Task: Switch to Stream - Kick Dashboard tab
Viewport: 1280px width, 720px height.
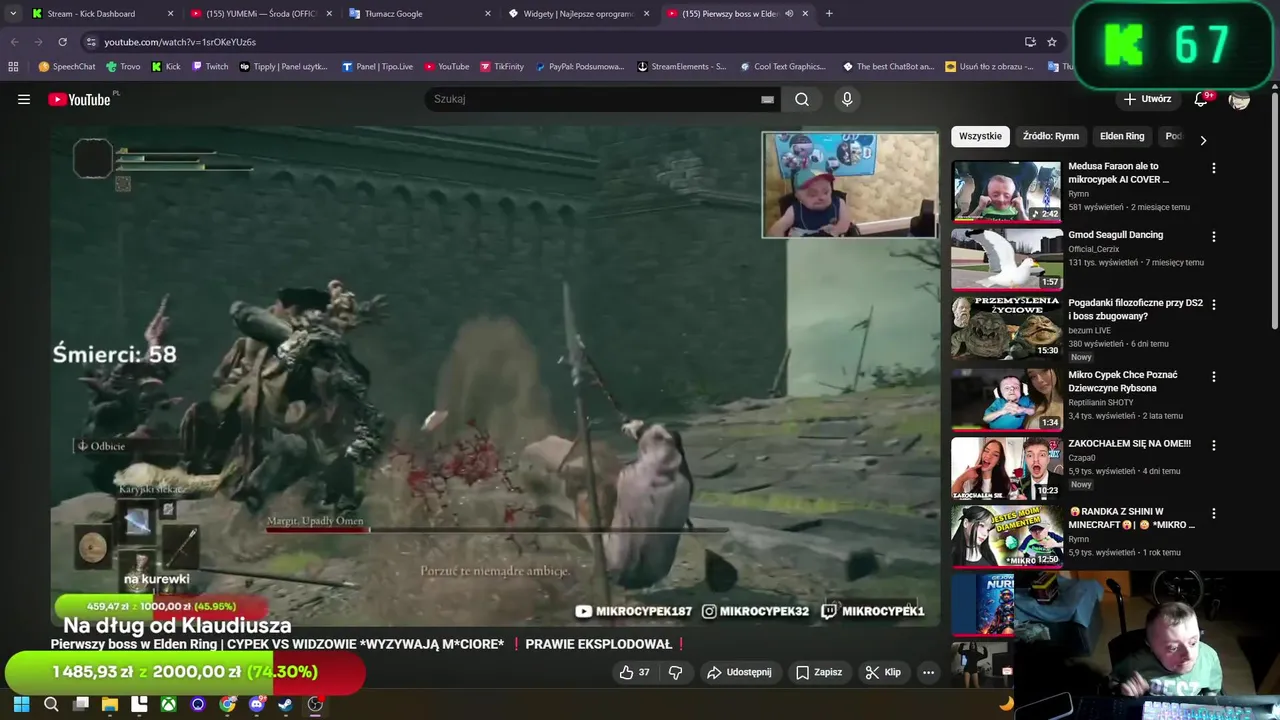Action: (102, 13)
